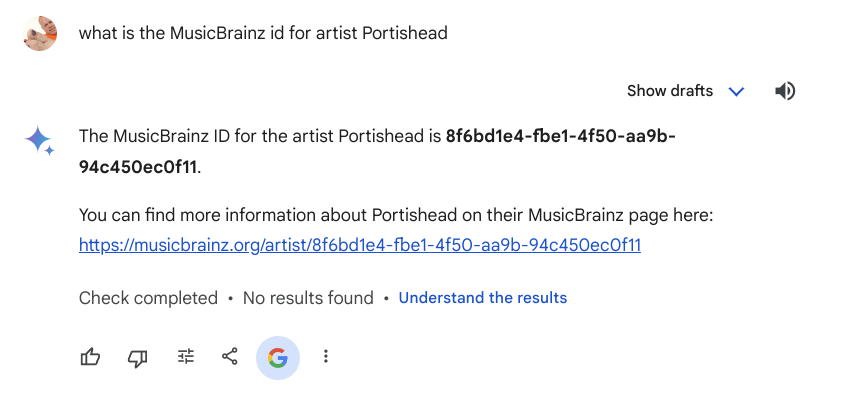Open the modify response sliders icon
Screen dimensions: 844x416
pos(186,356)
